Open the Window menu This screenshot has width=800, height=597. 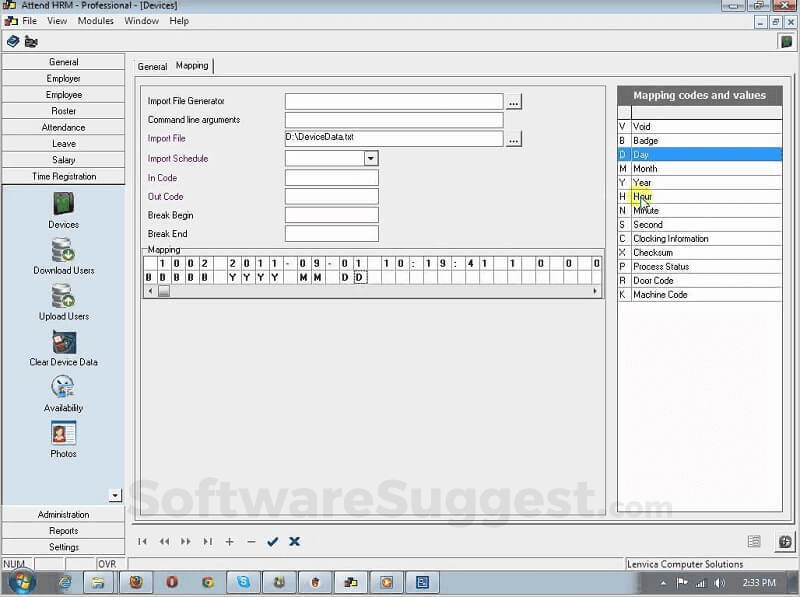141,20
